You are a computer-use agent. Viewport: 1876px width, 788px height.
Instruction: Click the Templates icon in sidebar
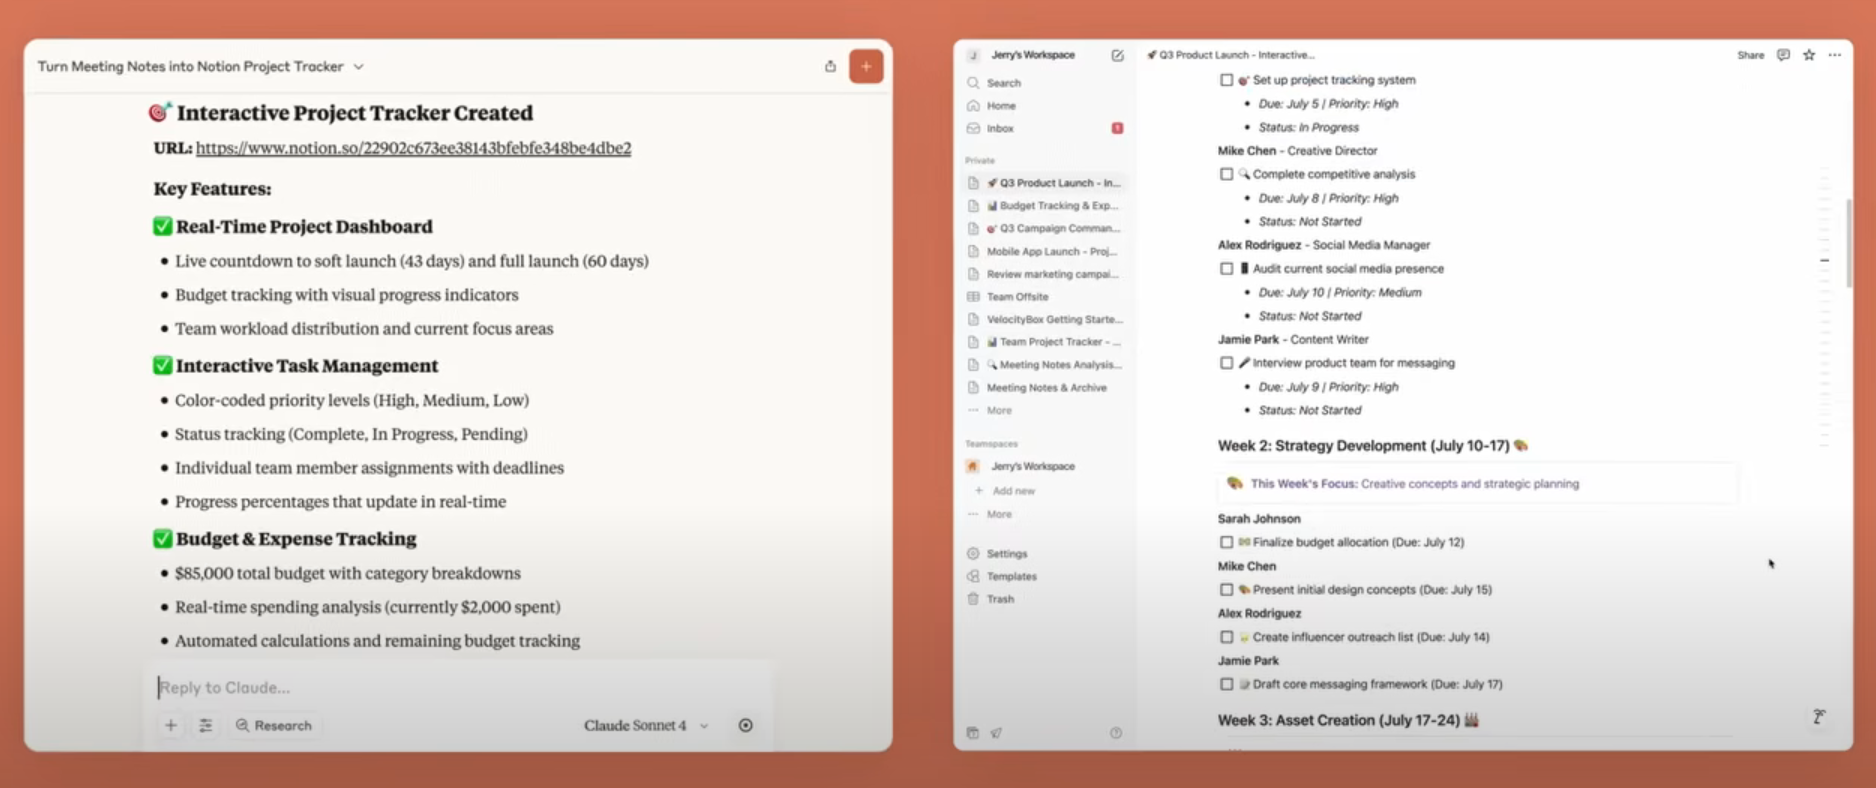973,577
